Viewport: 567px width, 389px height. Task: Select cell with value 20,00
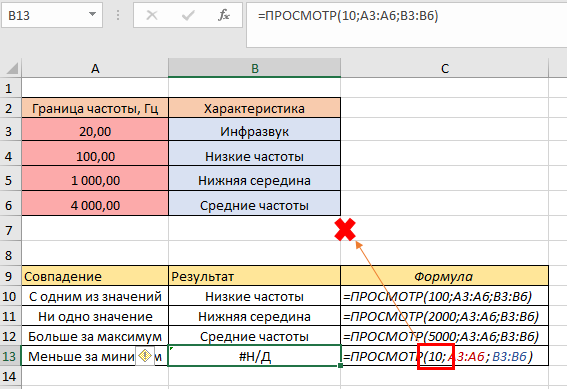[95, 130]
